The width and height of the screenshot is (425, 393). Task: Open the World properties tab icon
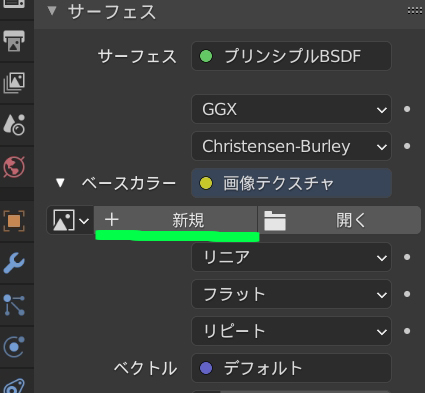coord(14,167)
